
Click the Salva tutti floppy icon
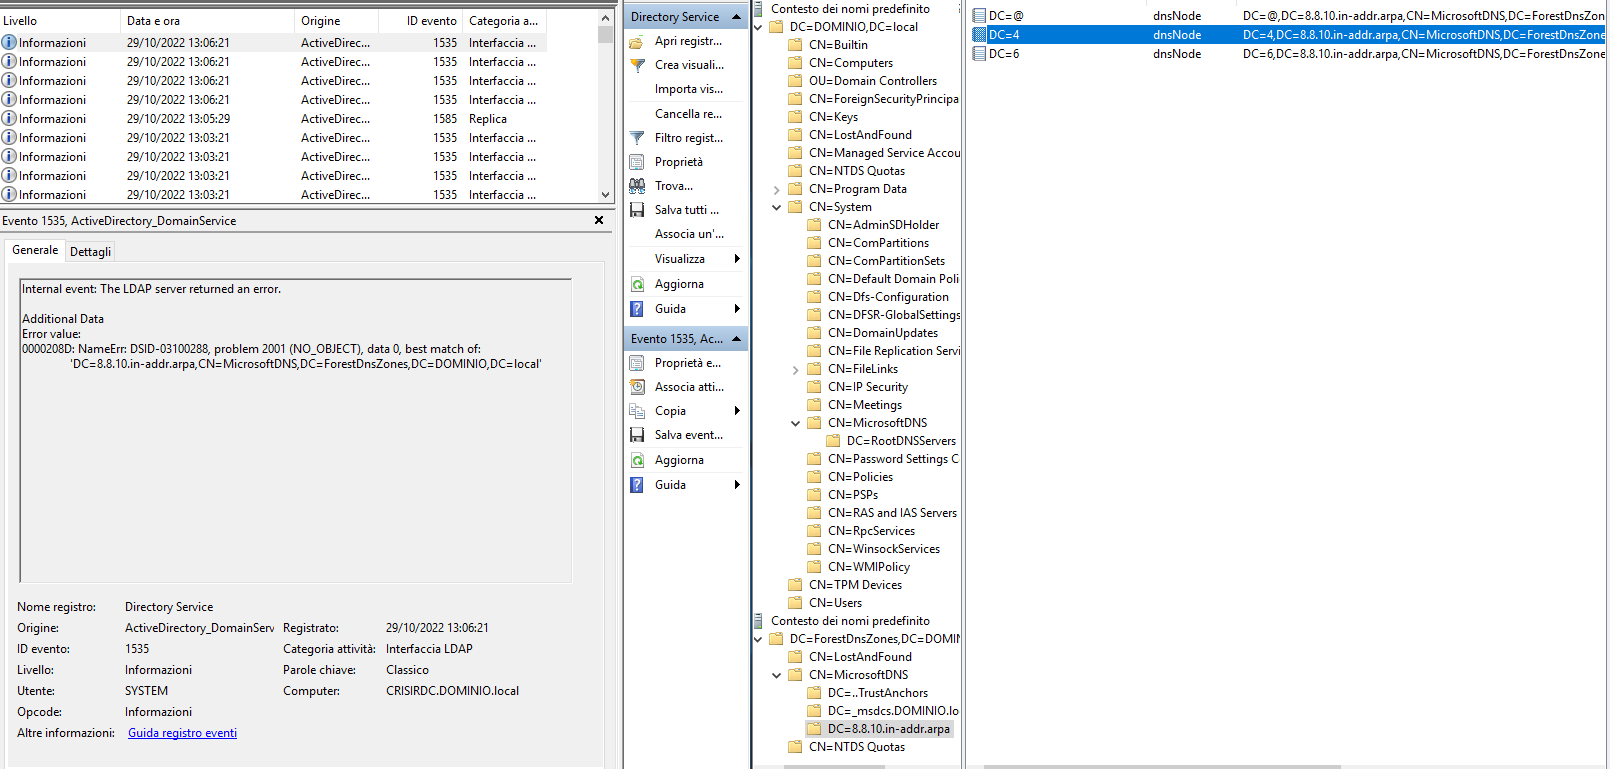636,210
